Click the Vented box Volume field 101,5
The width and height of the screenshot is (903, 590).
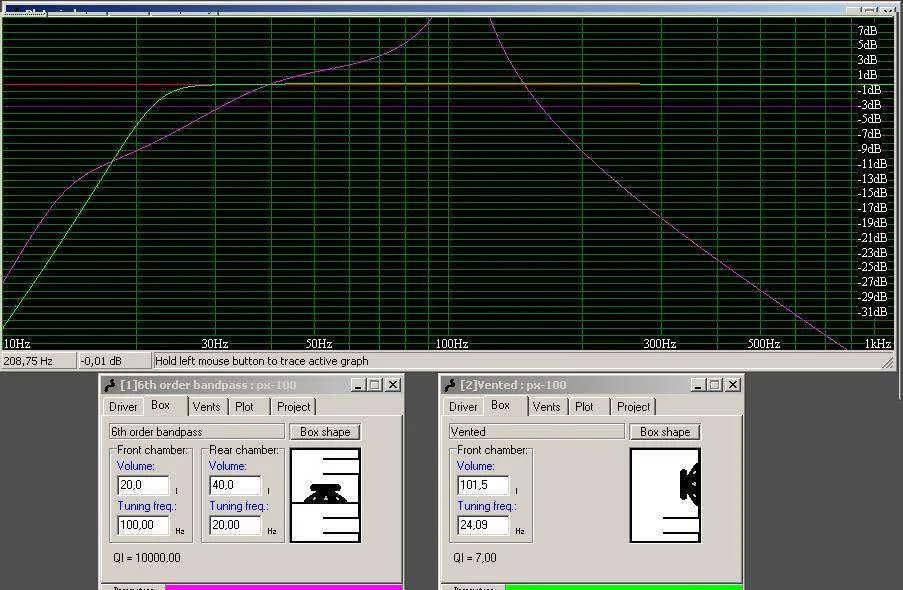[x=483, y=485]
